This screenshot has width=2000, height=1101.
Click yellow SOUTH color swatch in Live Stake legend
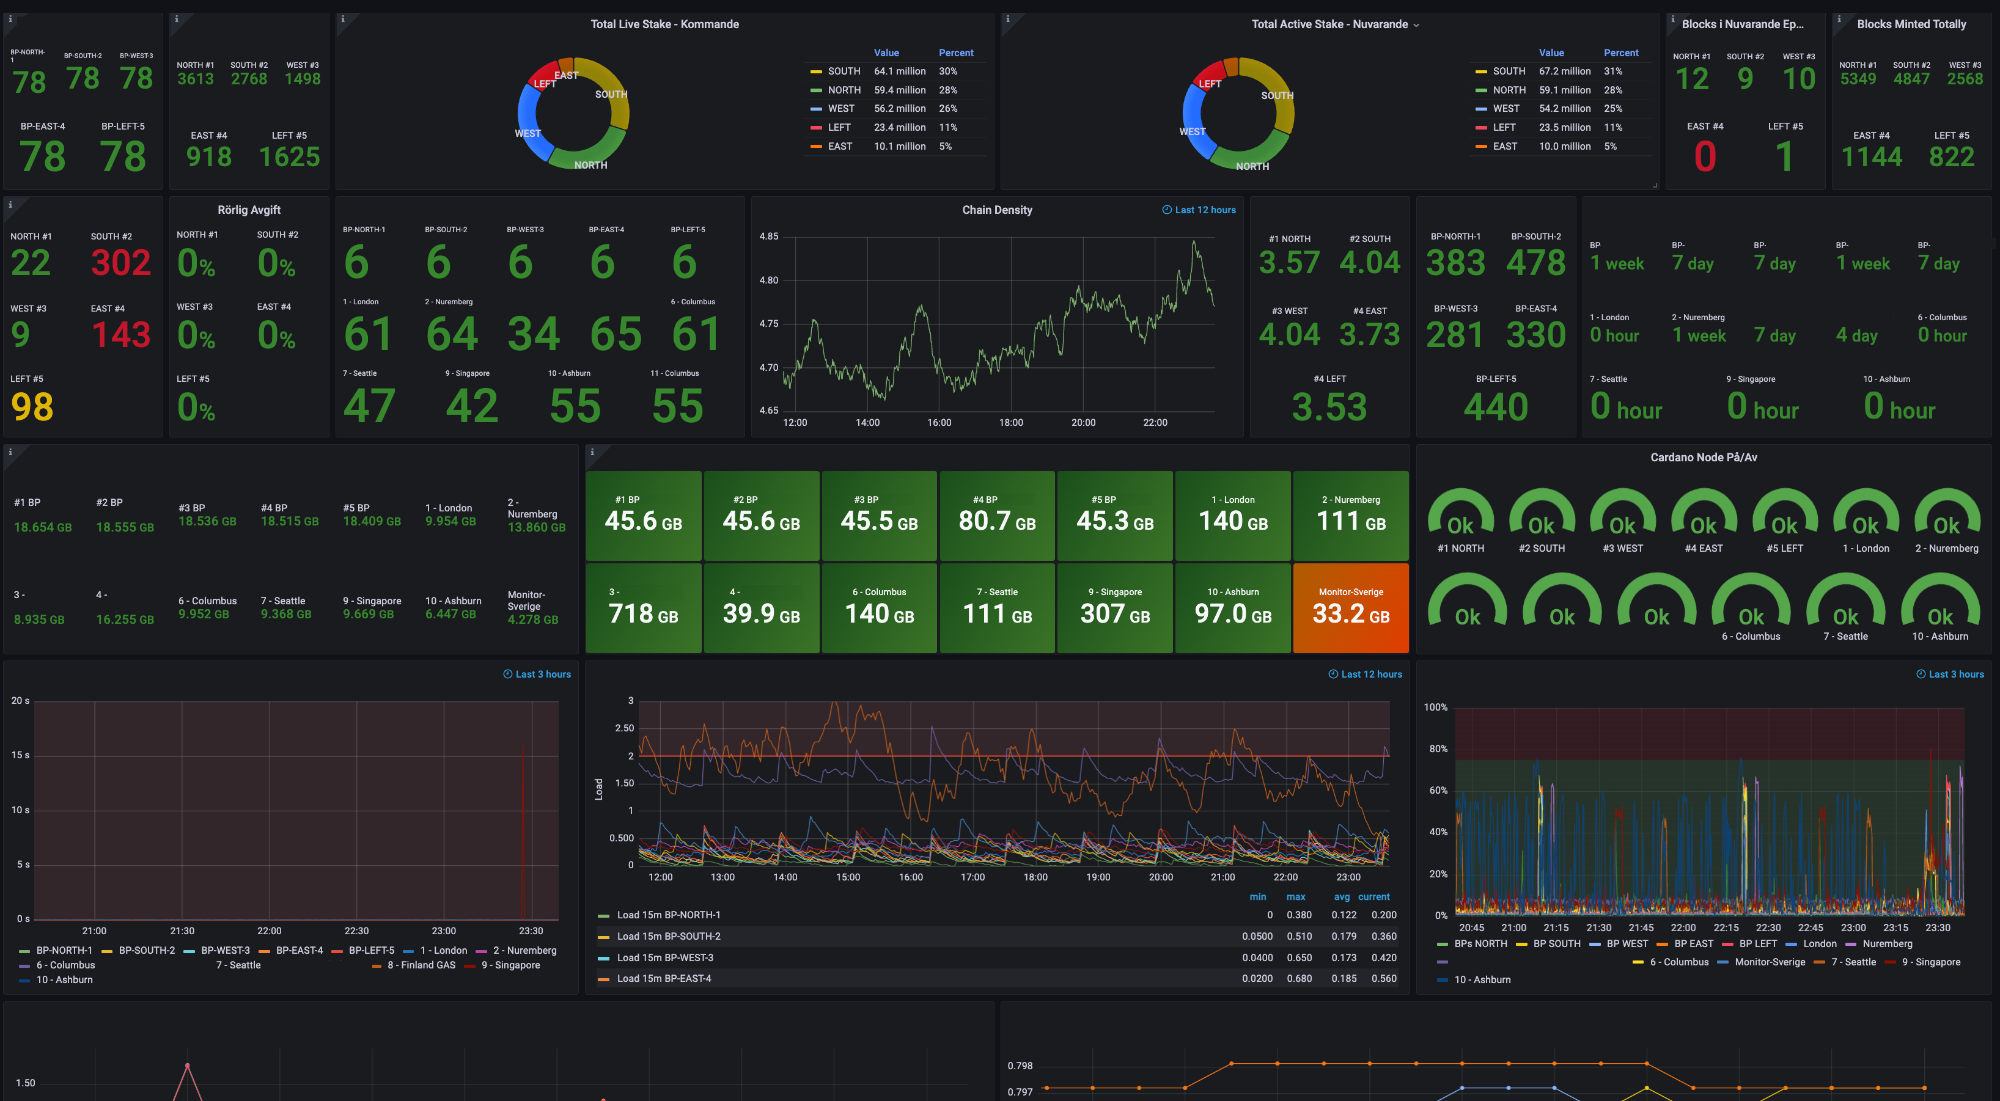(x=816, y=72)
